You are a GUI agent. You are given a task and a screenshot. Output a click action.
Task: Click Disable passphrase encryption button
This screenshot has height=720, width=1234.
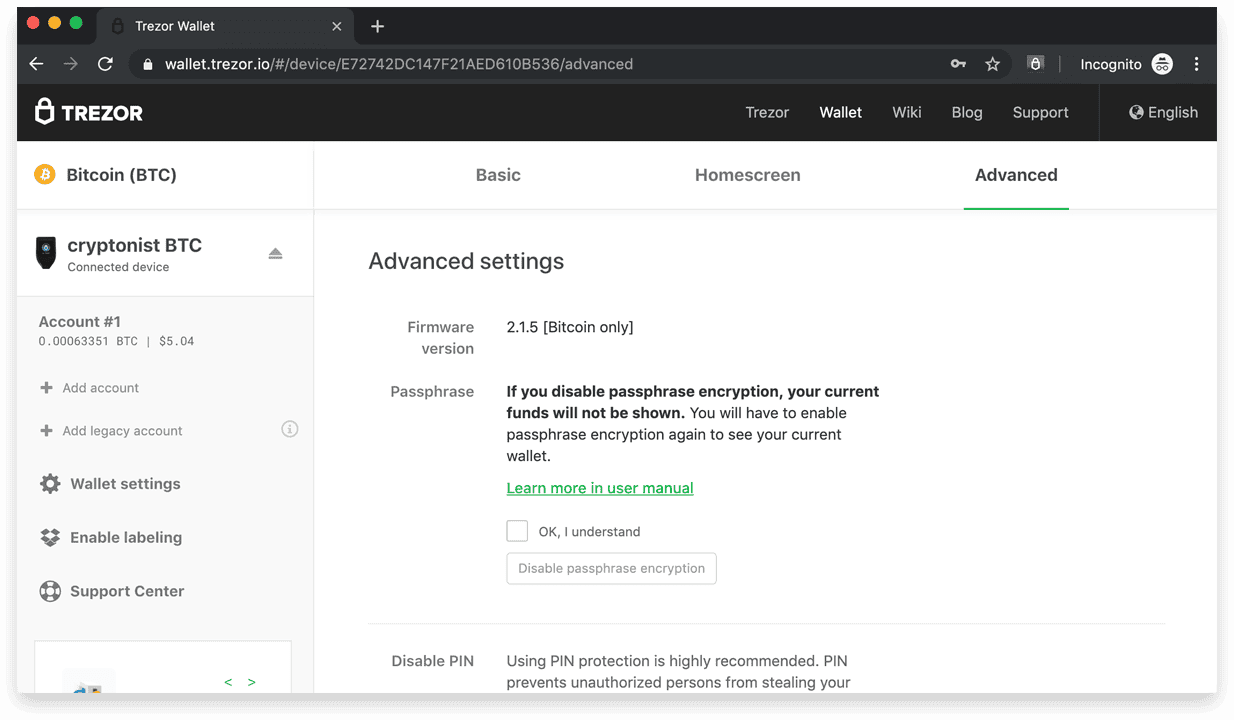612,568
